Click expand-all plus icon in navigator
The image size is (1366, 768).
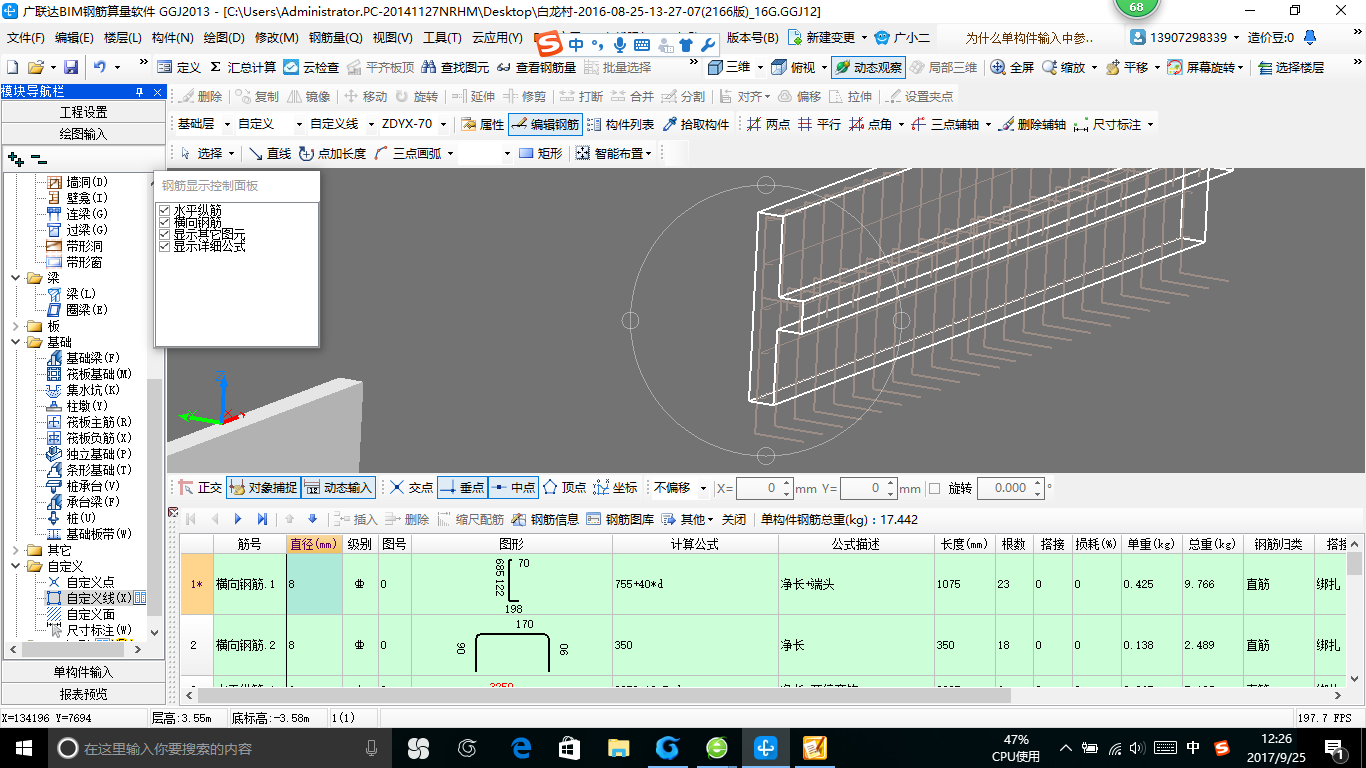[15, 159]
